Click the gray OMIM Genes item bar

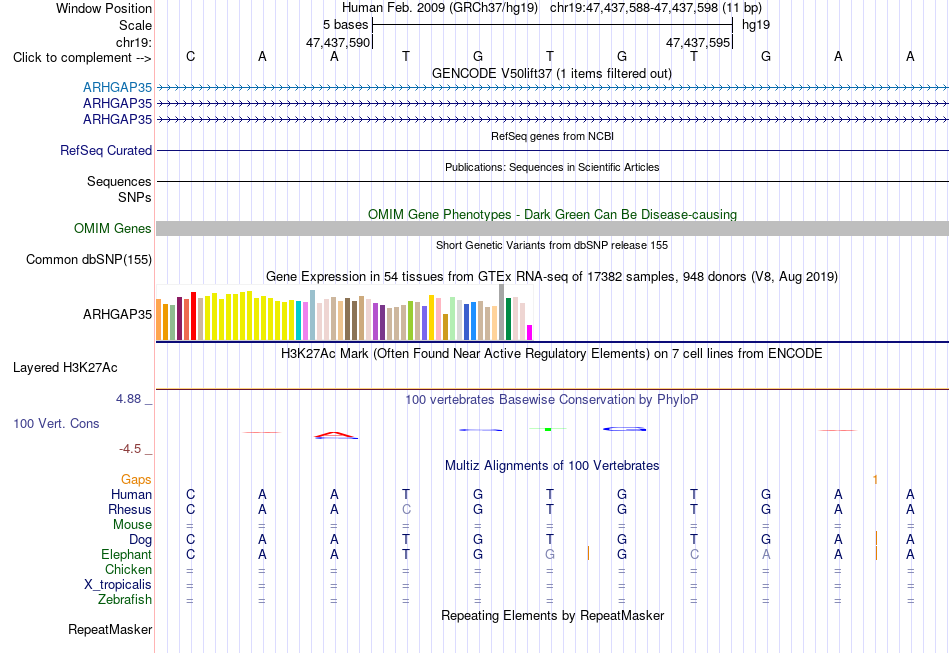coord(552,228)
